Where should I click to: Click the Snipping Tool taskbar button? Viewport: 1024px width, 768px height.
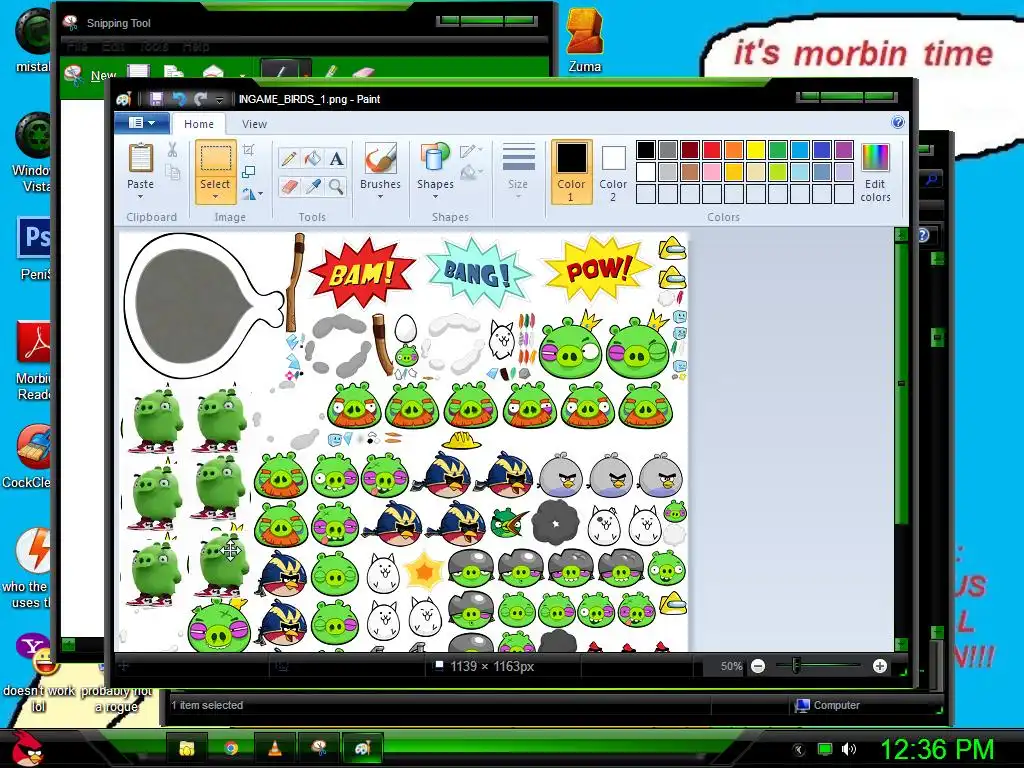coord(319,748)
